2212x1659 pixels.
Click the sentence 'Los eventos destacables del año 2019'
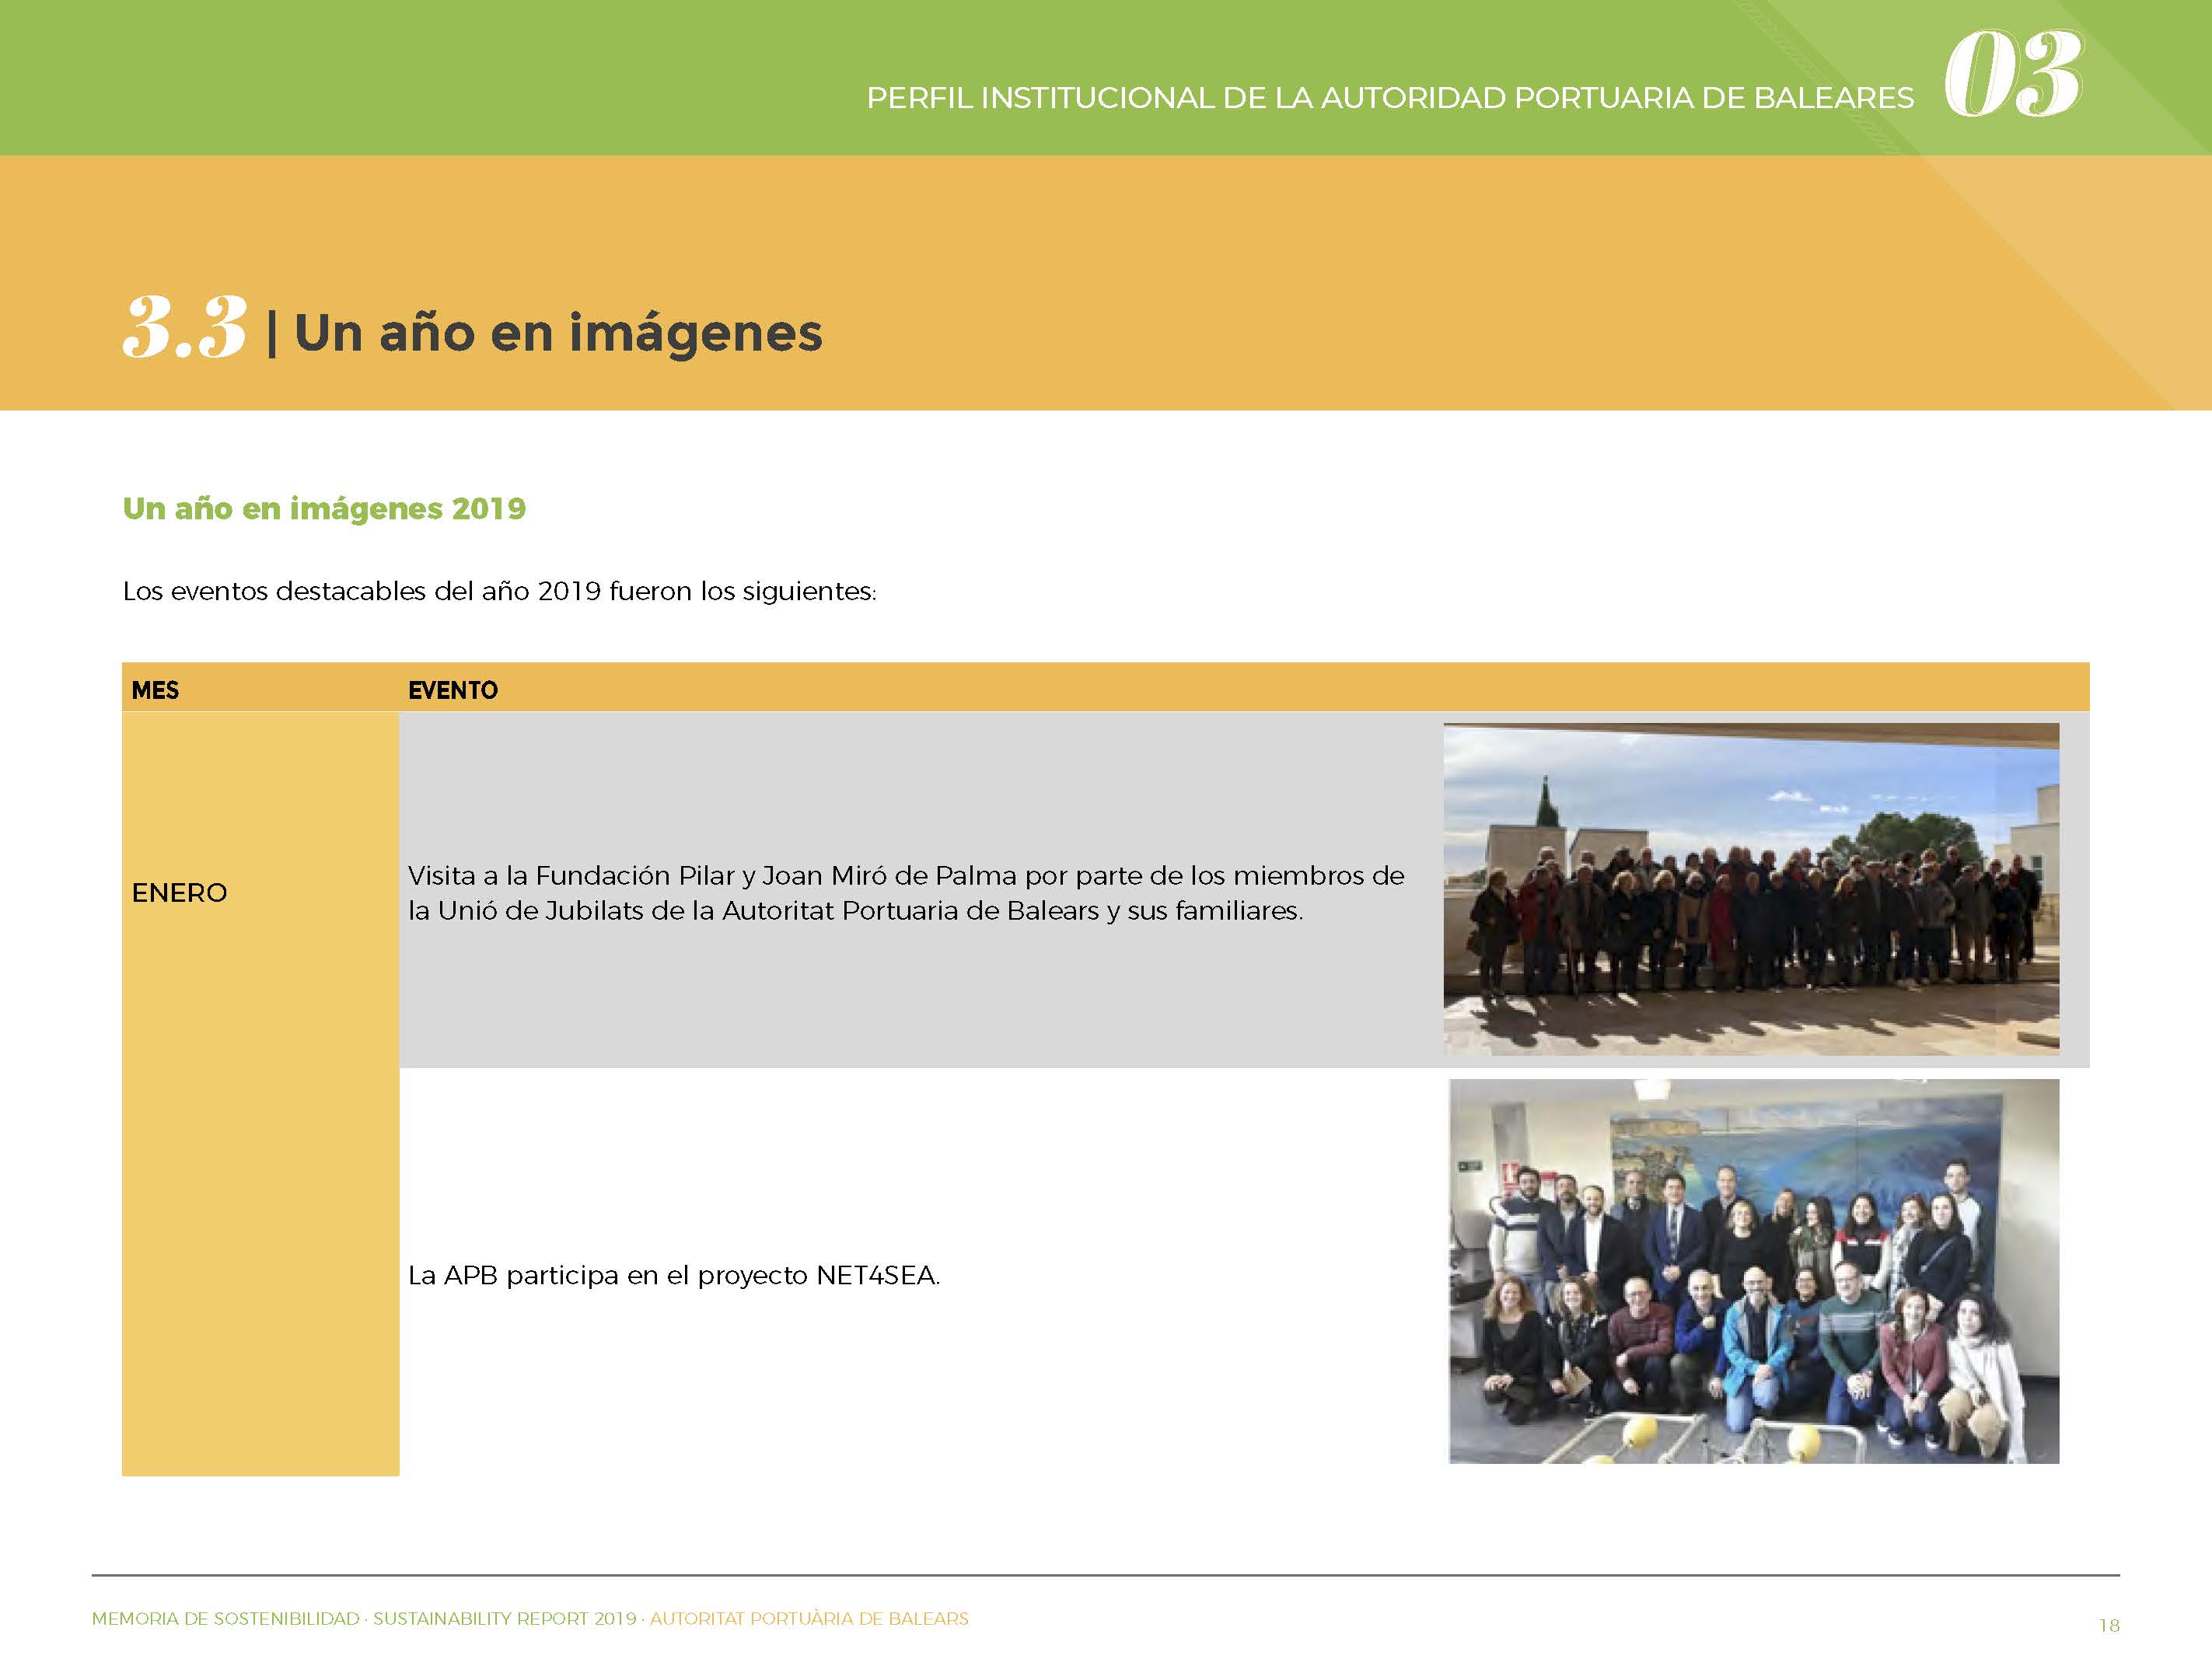500,591
